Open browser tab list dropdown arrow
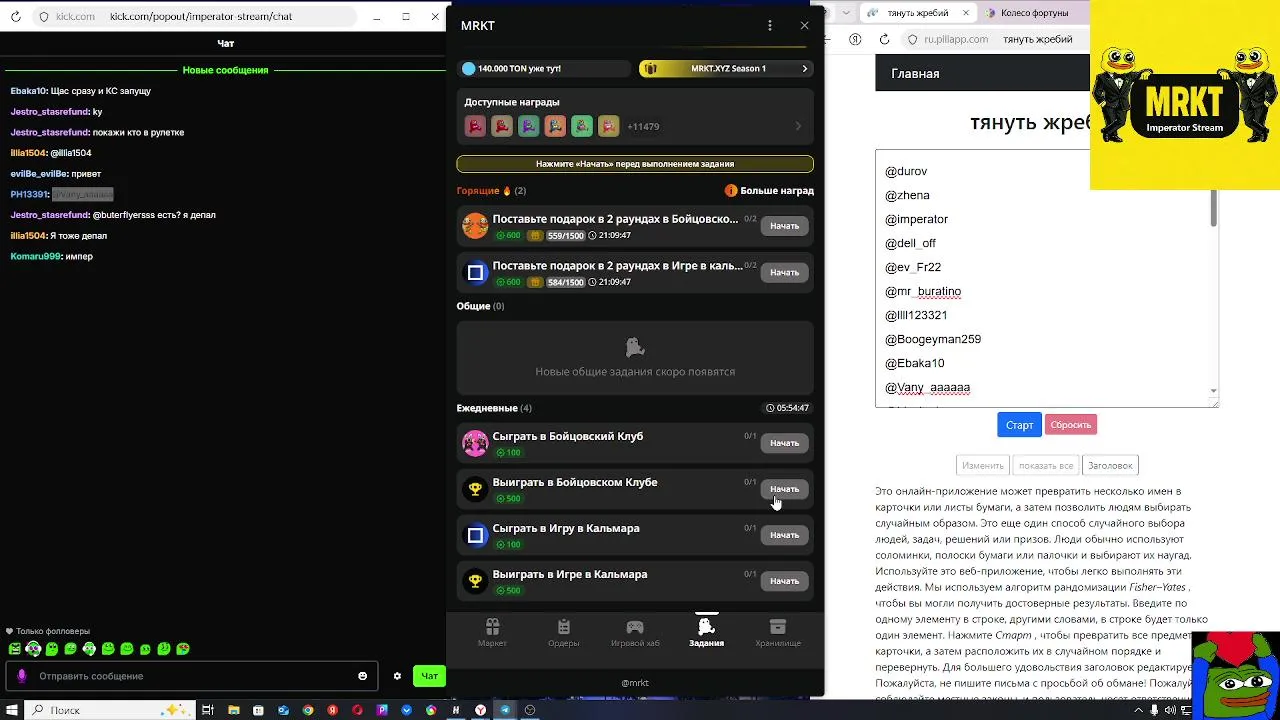This screenshot has height=720, width=1280. [x=846, y=13]
